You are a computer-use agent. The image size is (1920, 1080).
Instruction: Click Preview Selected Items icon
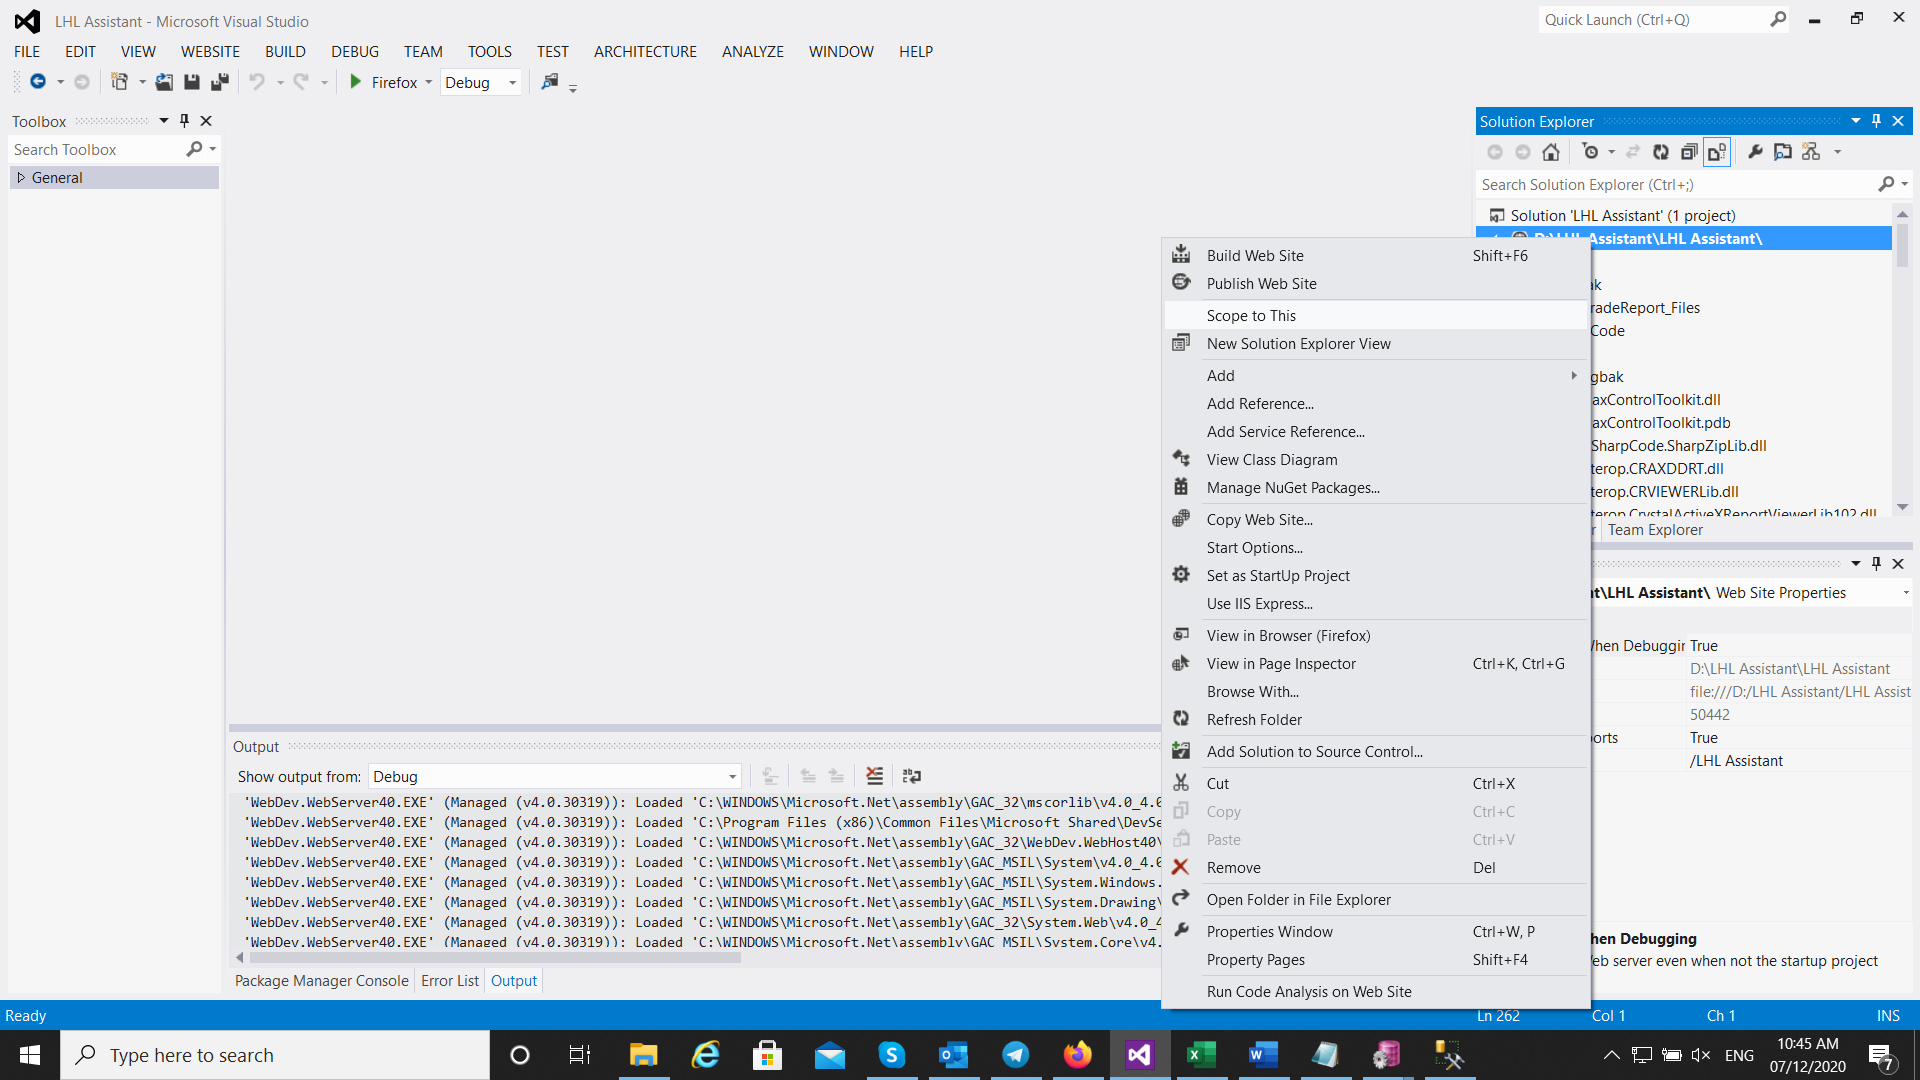1783,152
